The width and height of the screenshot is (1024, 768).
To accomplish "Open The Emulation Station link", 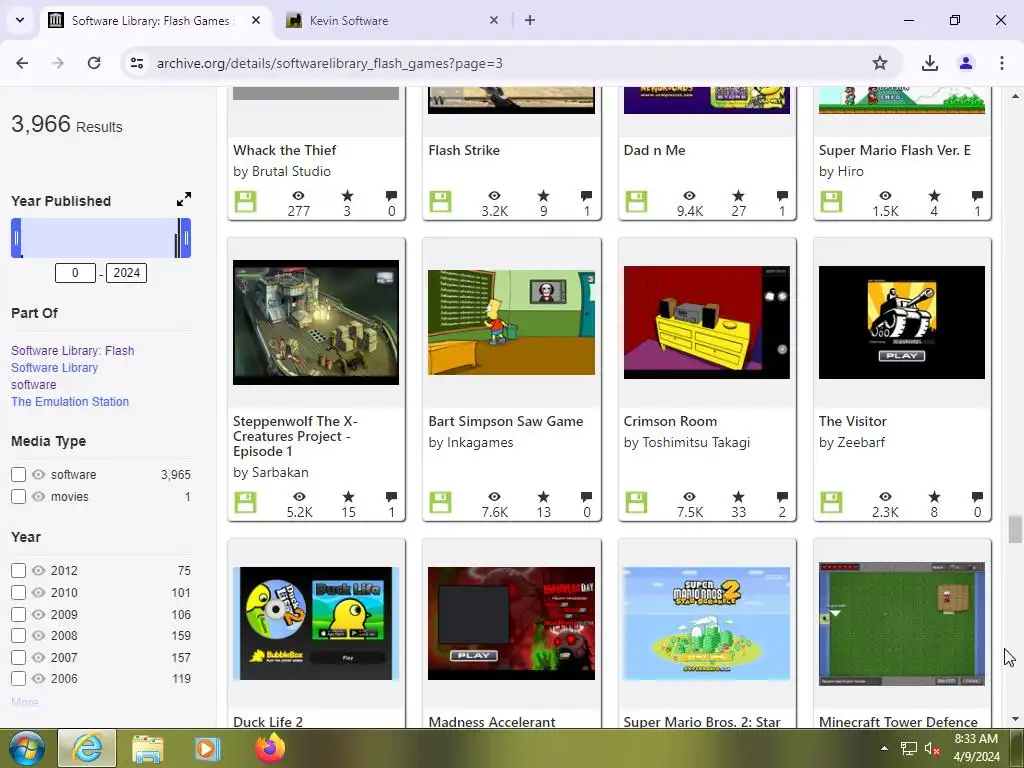I will (70, 402).
